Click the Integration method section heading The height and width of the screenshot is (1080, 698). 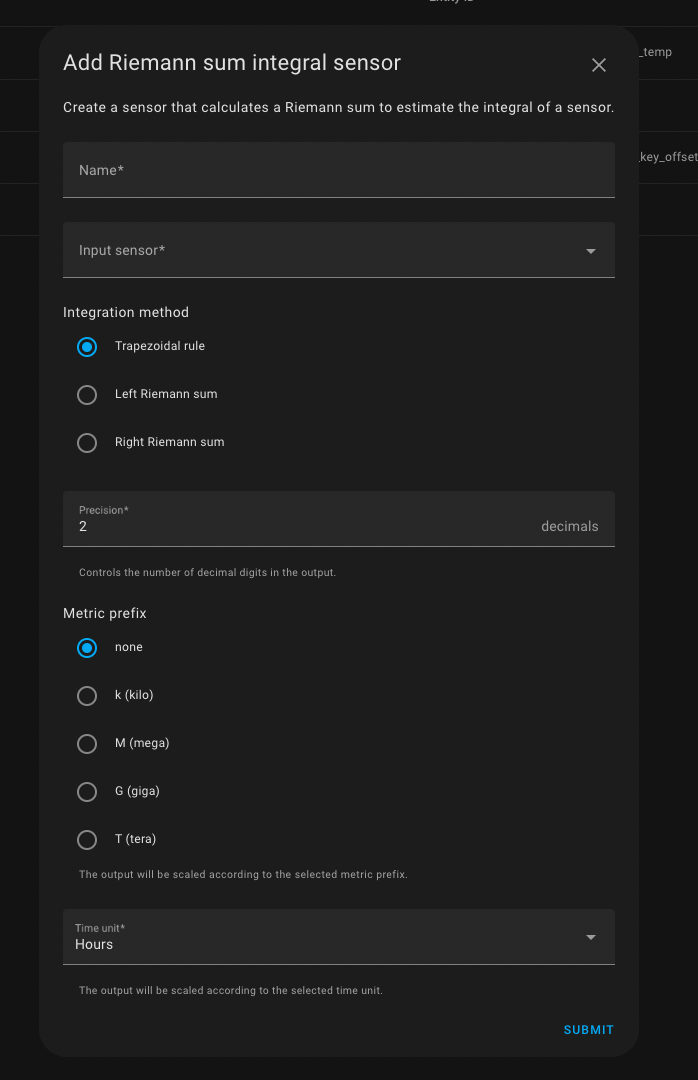[126, 312]
